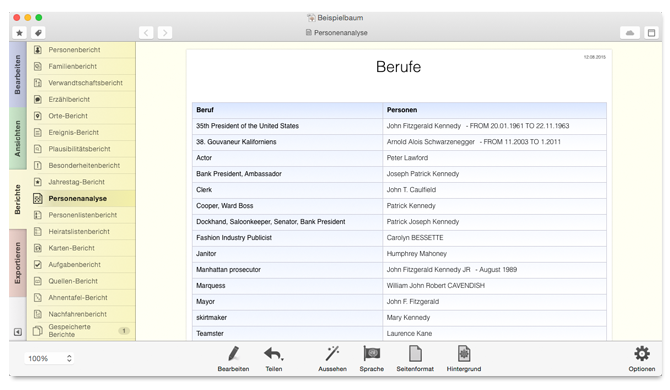Open the Hintergrund background tool
The width and height of the screenshot is (670, 390).
pyautogui.click(x=464, y=358)
